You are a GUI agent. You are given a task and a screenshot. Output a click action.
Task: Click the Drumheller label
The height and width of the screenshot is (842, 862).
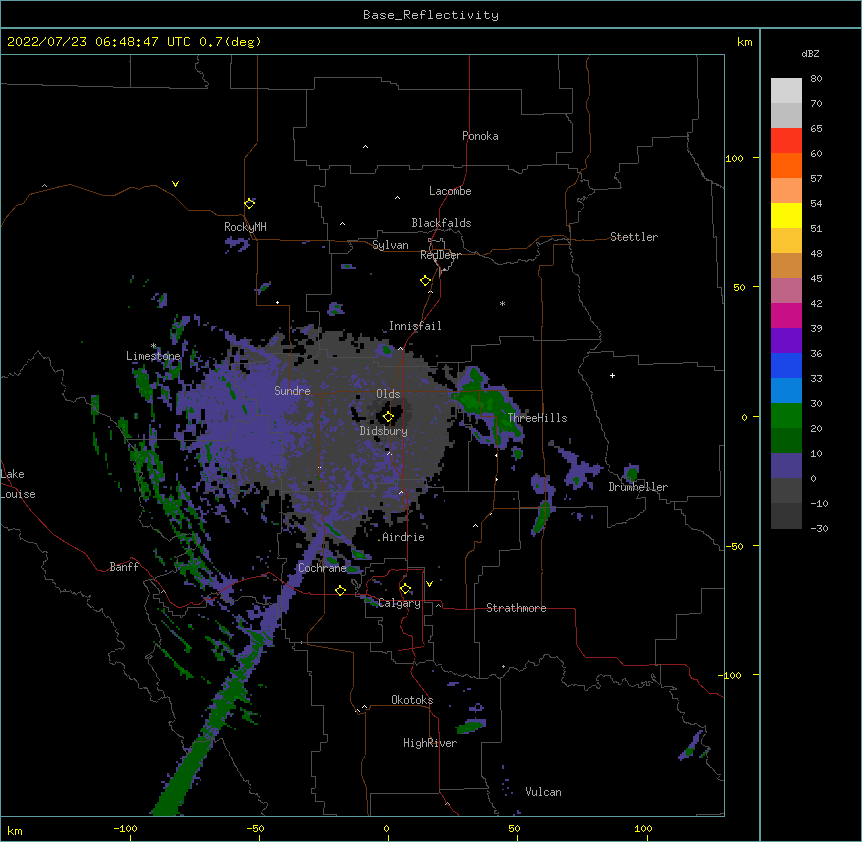click(x=638, y=487)
